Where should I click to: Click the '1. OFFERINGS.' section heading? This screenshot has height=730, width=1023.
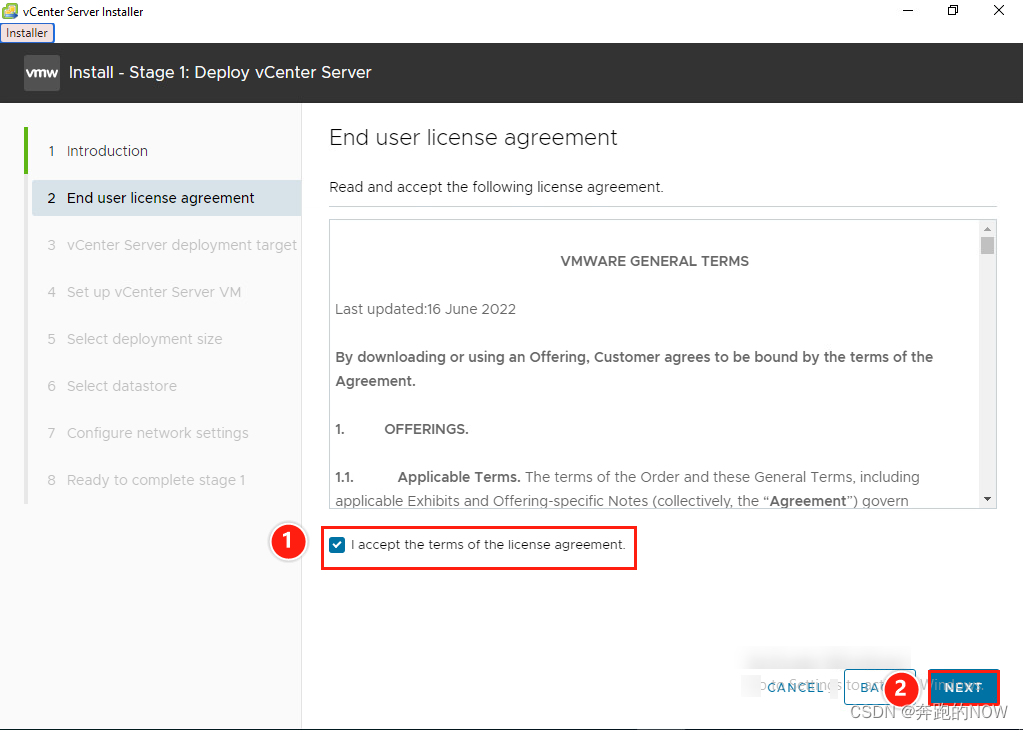point(402,429)
